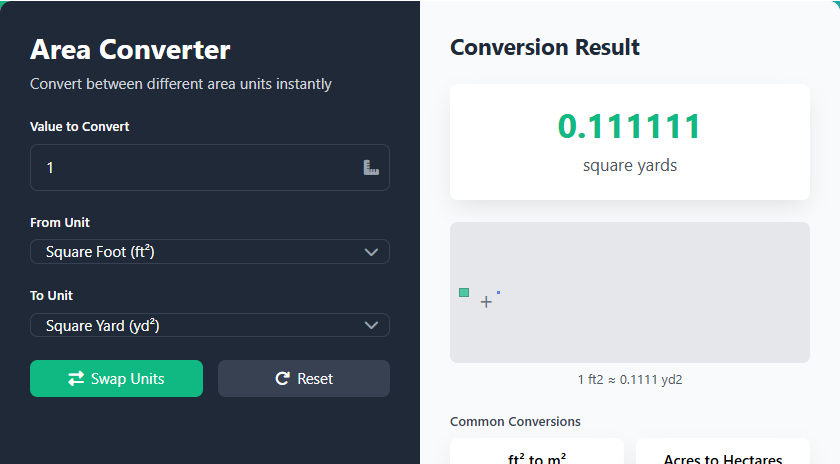Click the square yards unit label
This screenshot has height=464, width=840.
630,165
